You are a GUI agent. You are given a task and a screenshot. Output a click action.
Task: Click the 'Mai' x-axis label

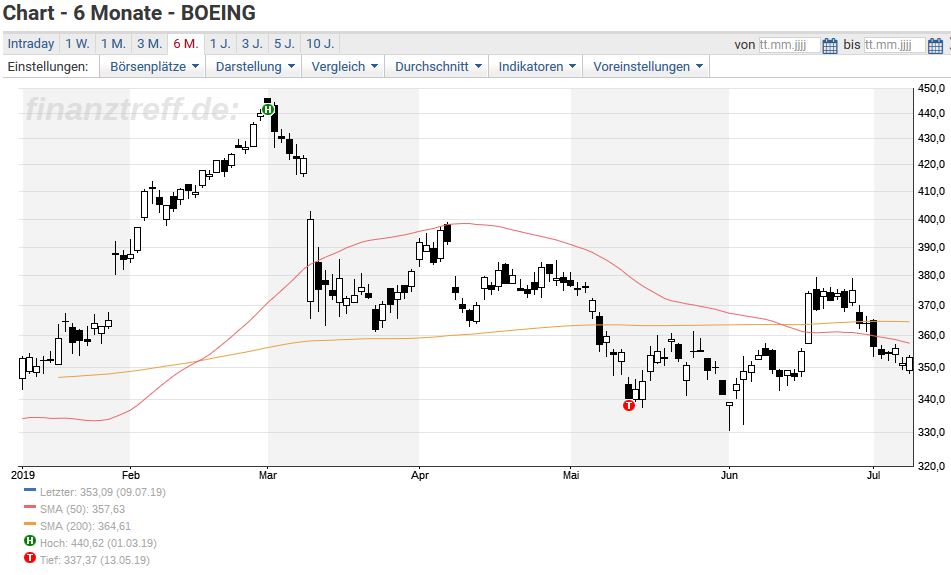[x=571, y=475]
